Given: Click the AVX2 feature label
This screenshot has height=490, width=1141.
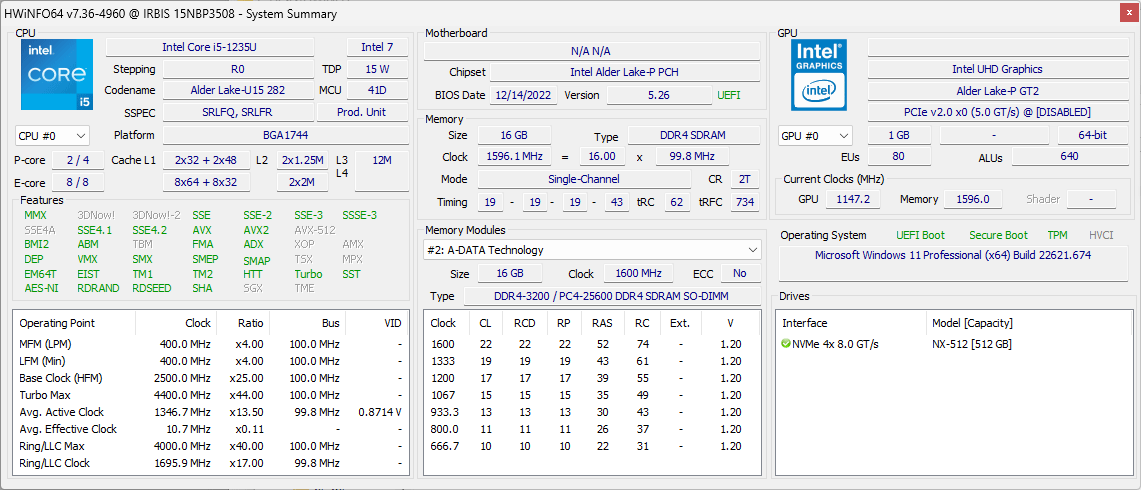Looking at the screenshot, I should coord(256,230).
